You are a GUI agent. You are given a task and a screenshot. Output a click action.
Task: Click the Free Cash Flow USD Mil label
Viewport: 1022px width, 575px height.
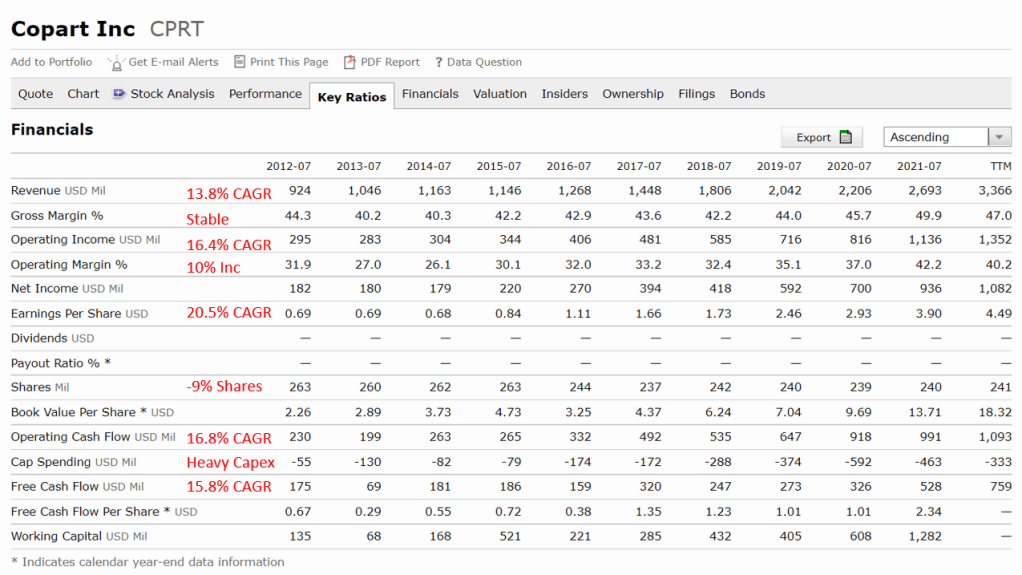click(78, 487)
